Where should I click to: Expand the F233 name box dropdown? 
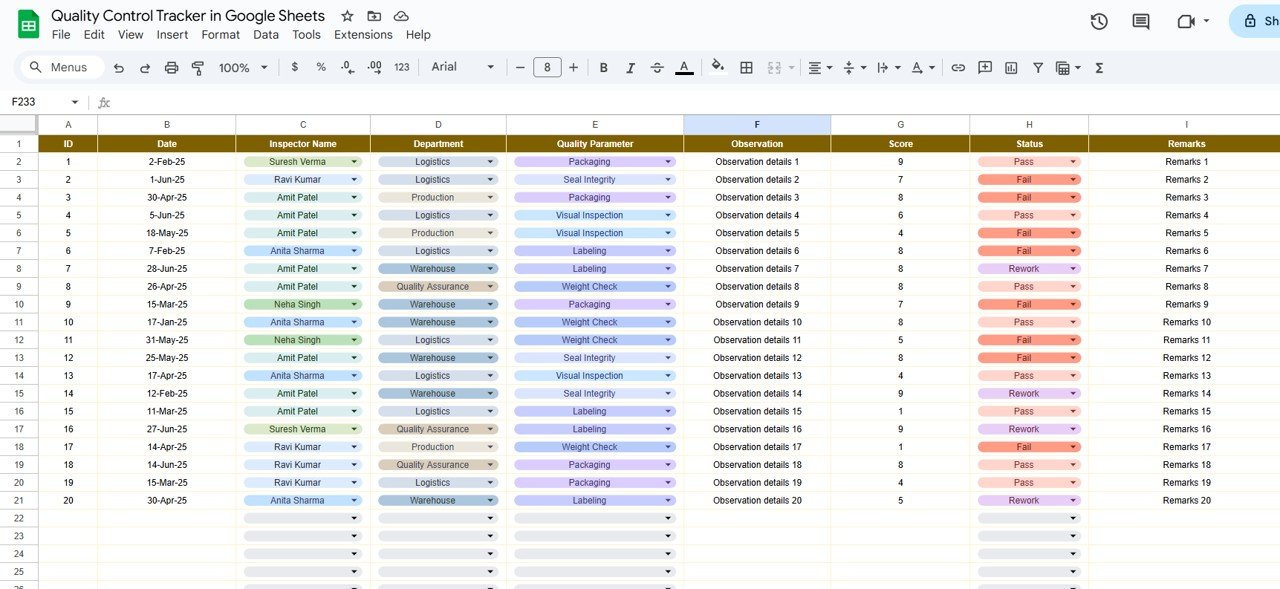[x=75, y=102]
